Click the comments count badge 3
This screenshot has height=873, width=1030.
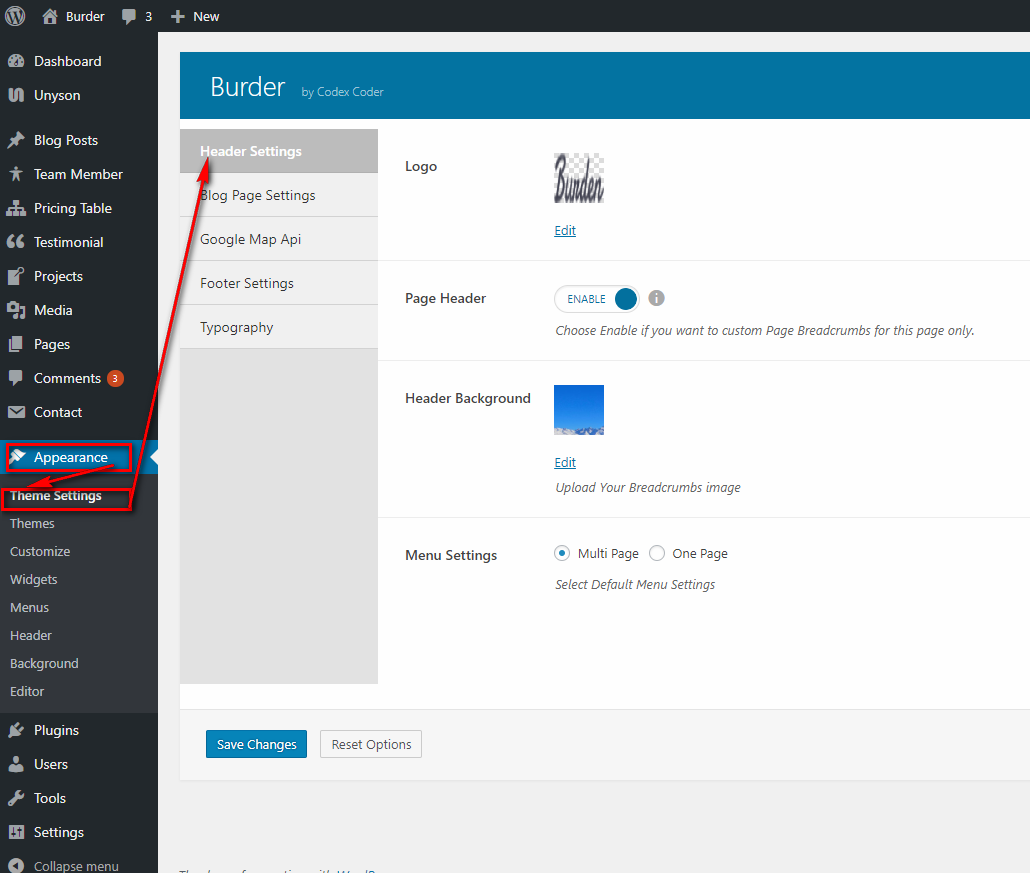point(115,378)
